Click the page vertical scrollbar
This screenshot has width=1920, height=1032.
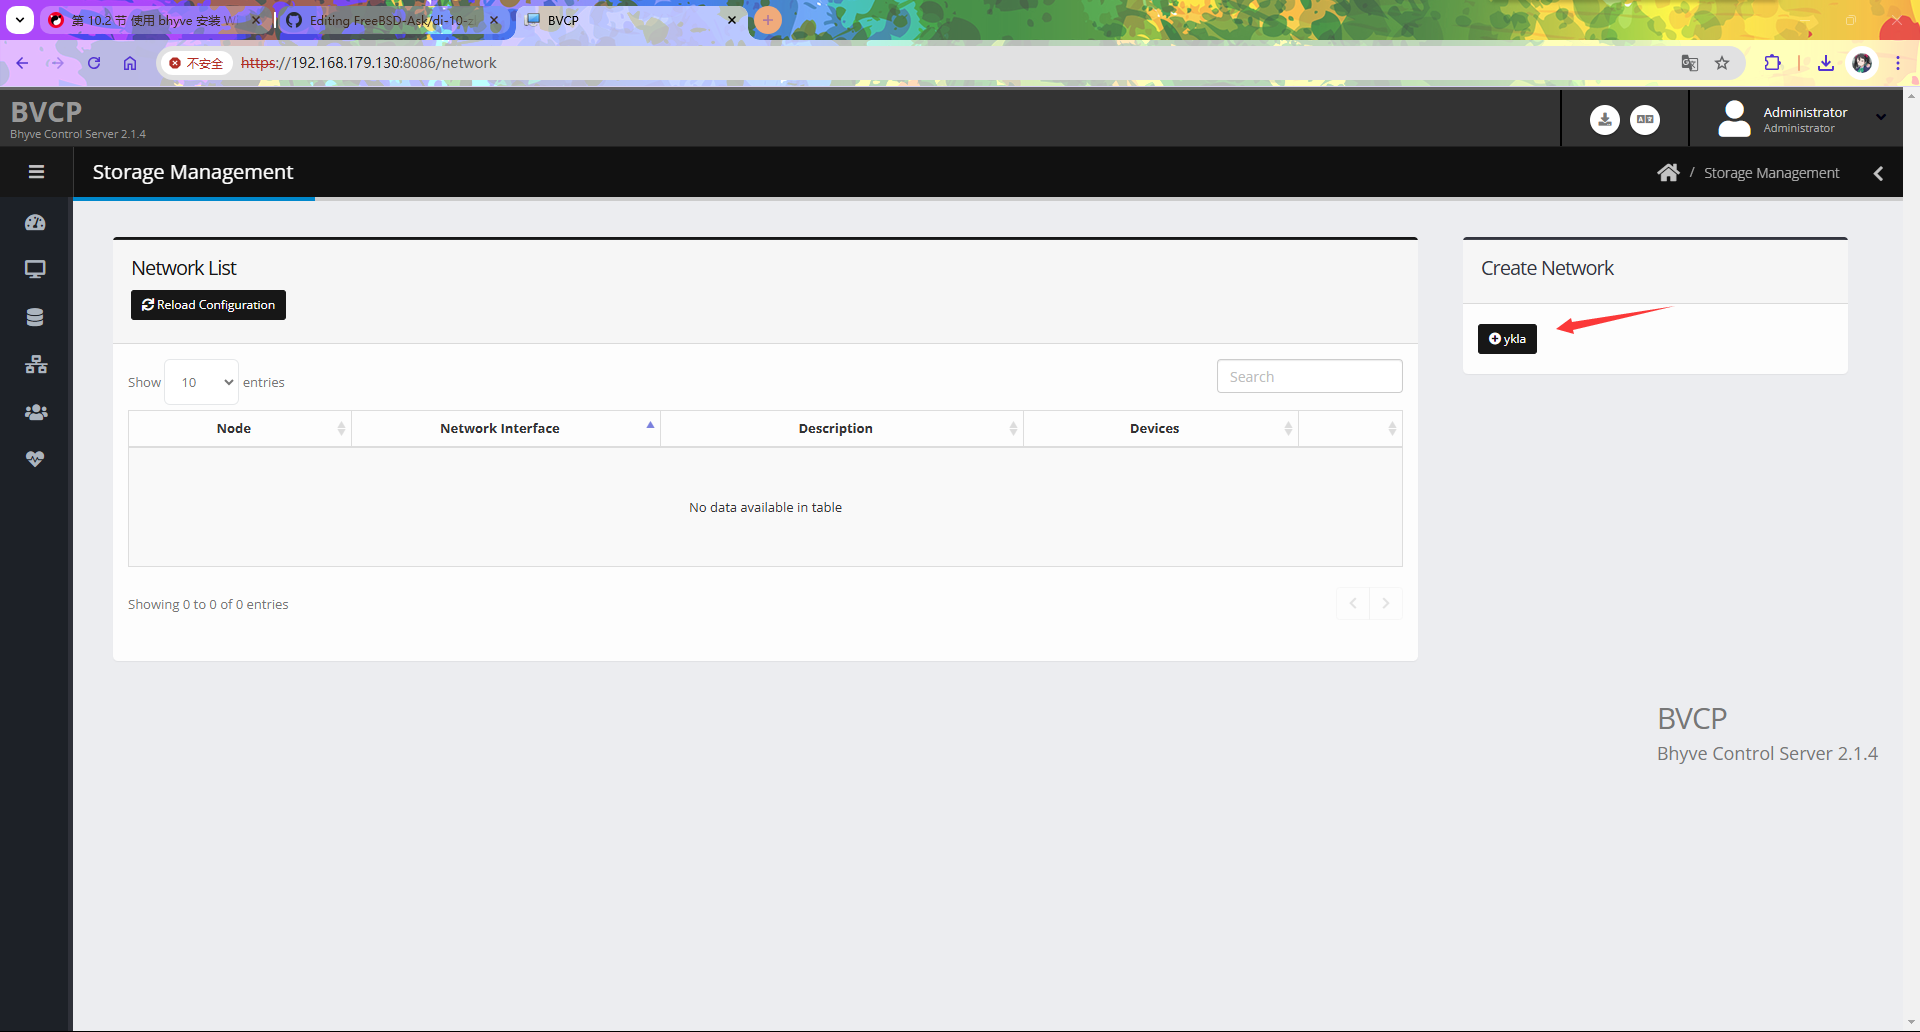[x=1911, y=560]
